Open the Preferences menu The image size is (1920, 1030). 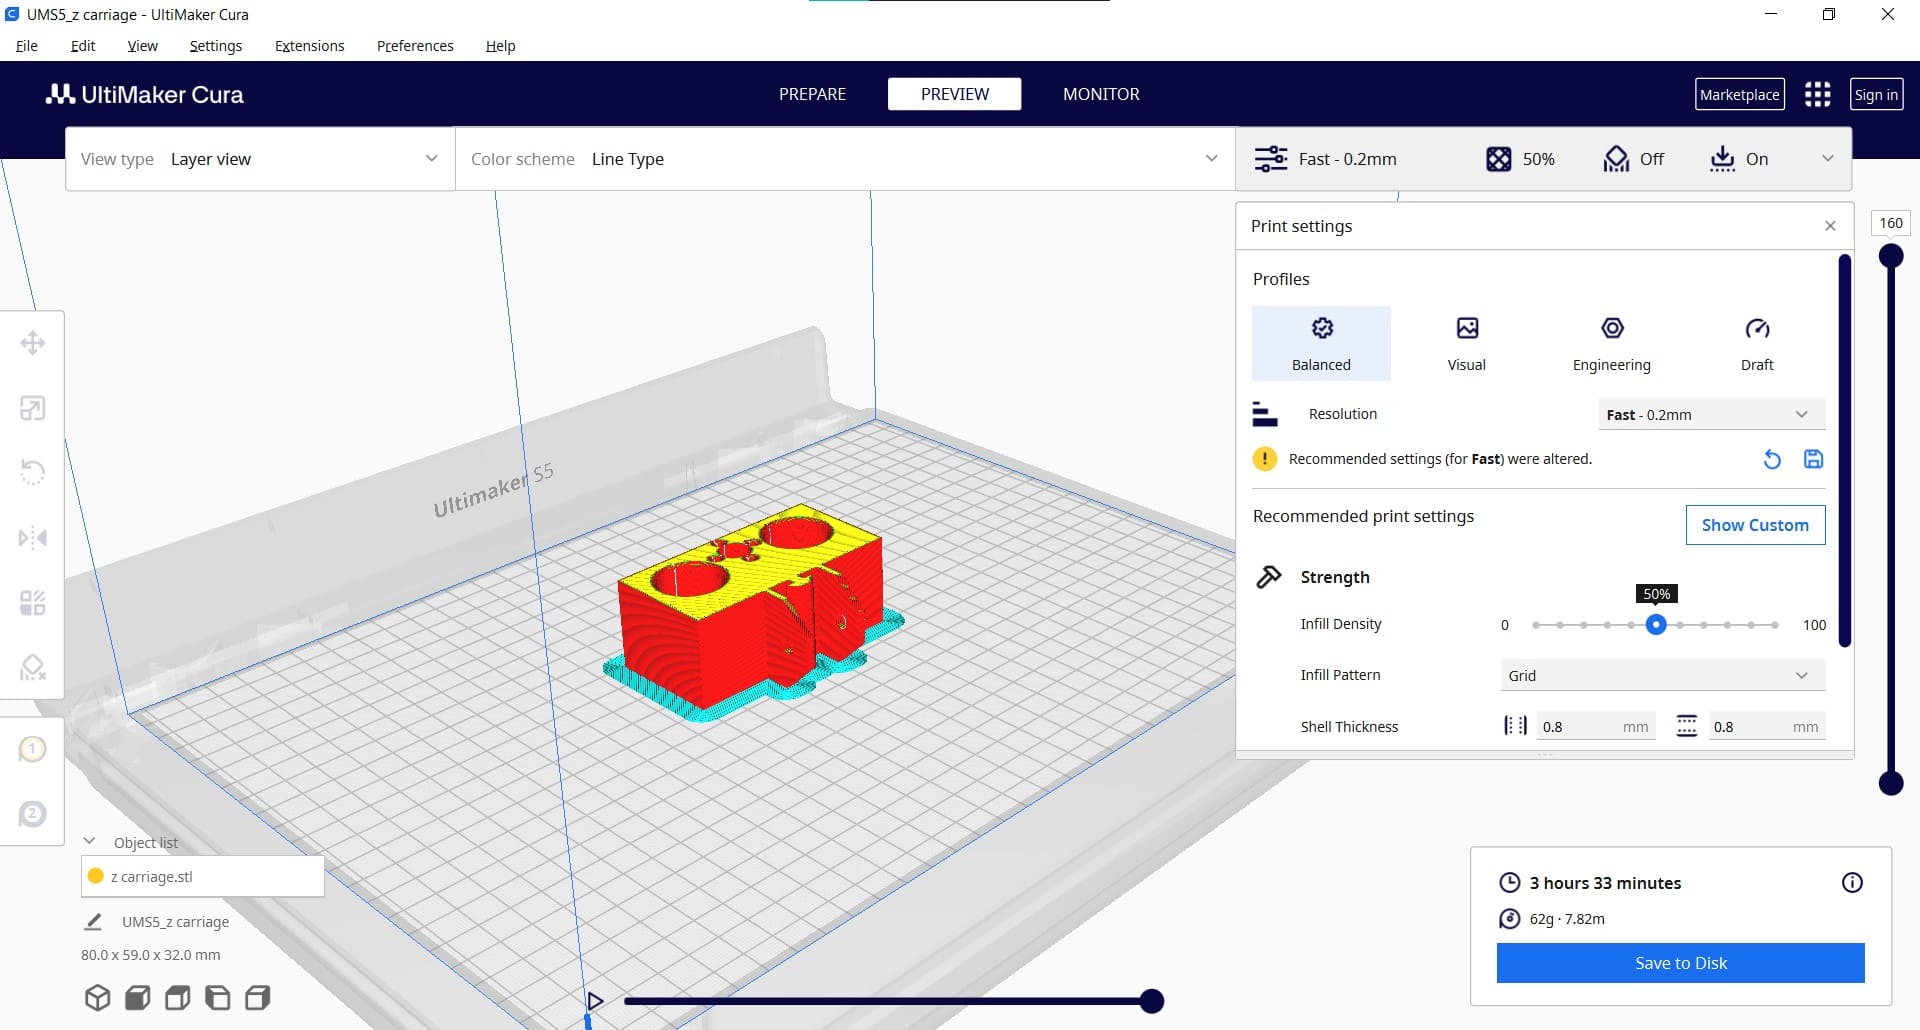click(415, 46)
